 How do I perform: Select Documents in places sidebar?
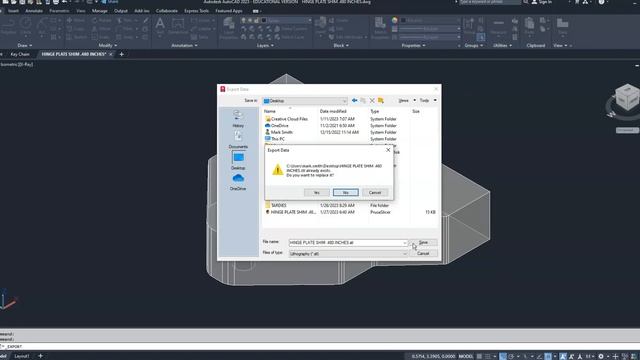[238, 139]
